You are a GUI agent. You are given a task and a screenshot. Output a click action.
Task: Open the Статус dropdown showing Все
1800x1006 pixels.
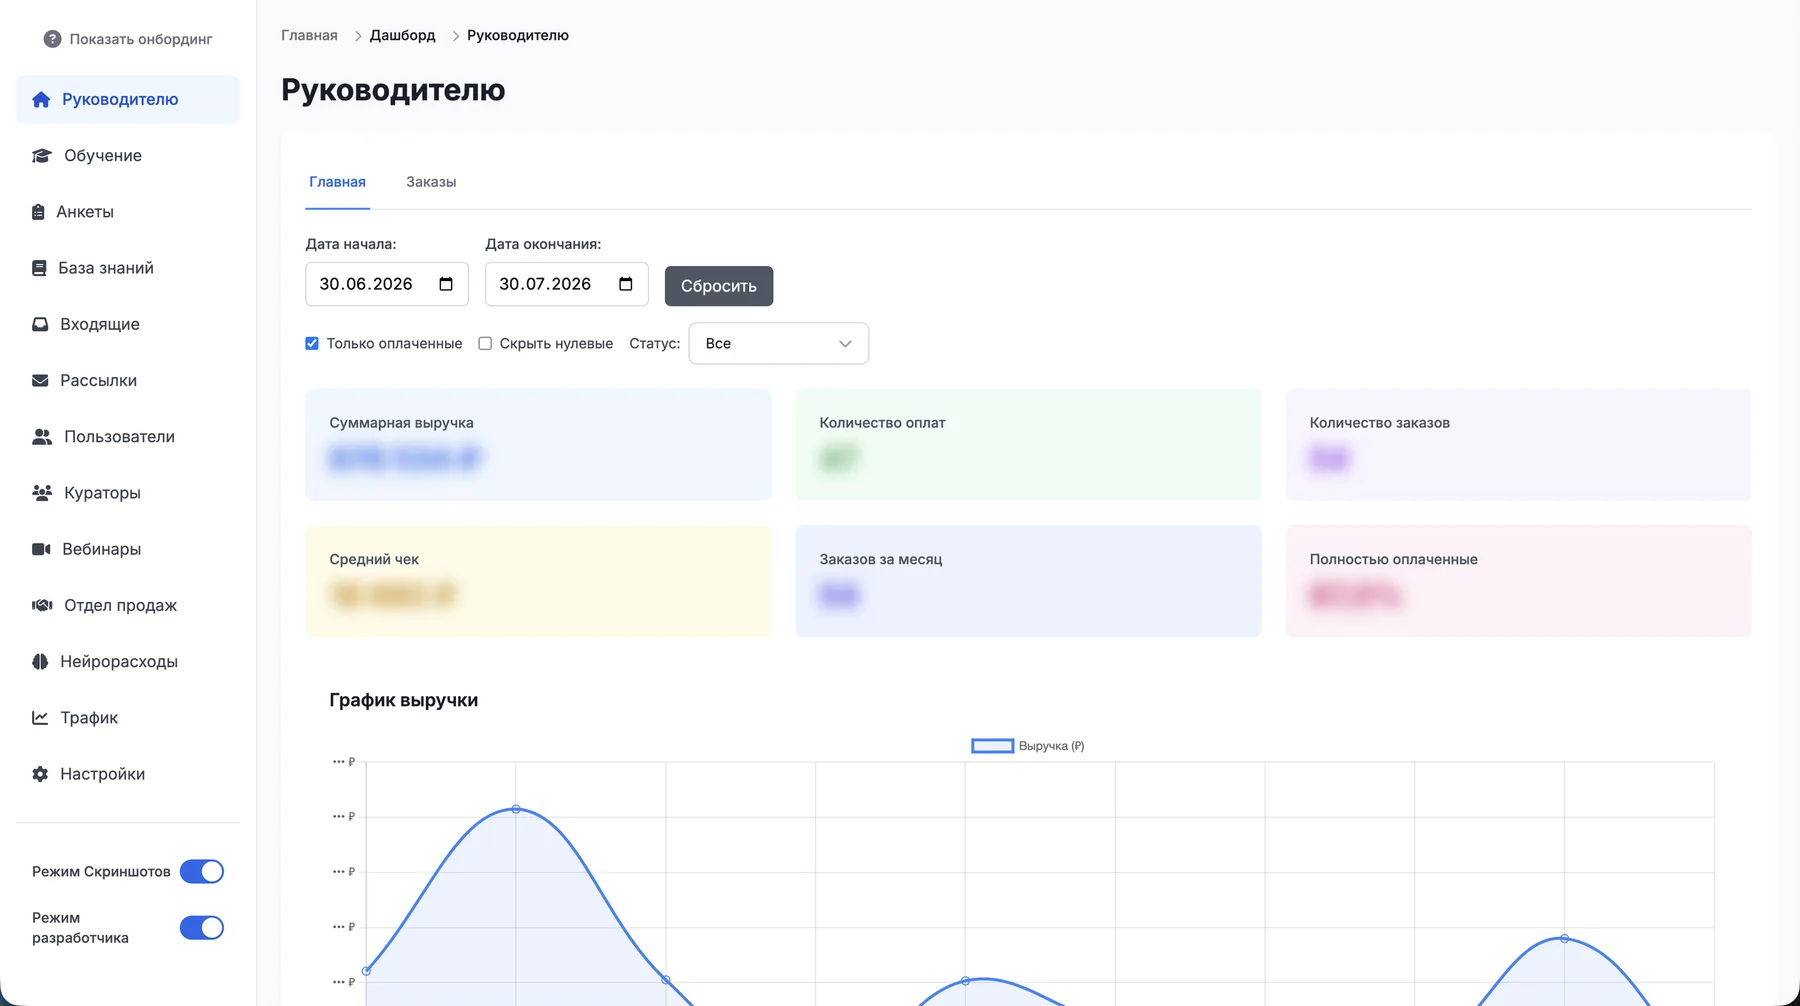click(779, 343)
